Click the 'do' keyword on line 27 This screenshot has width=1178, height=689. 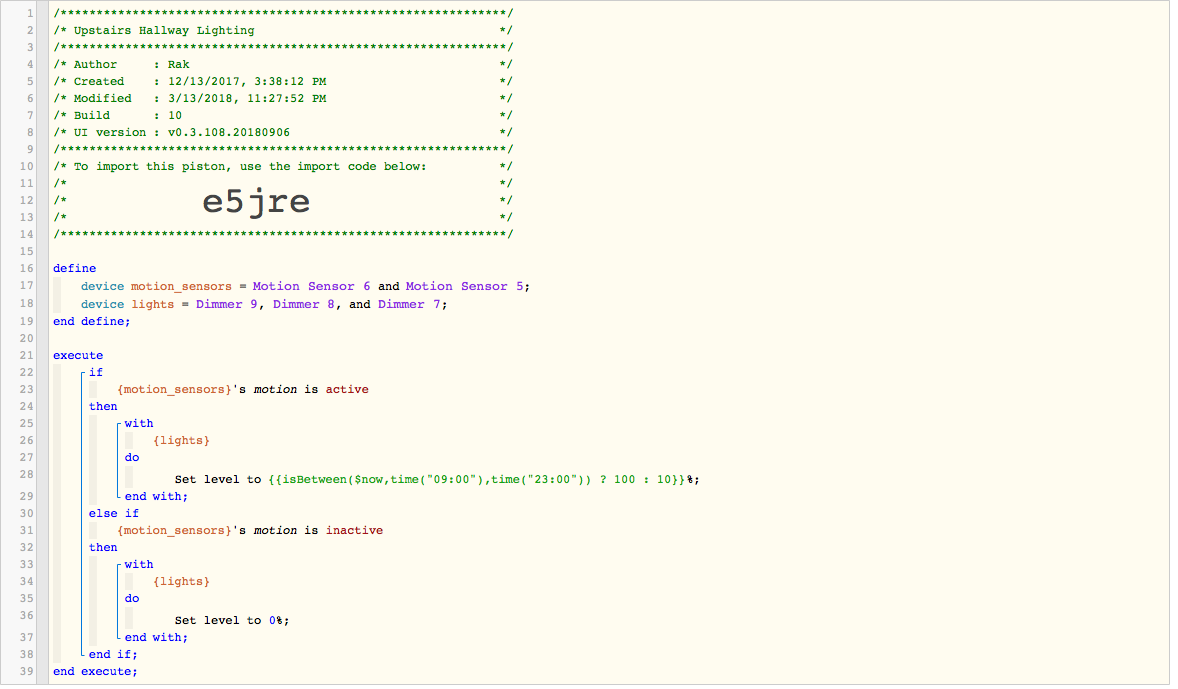pyautogui.click(x=132, y=458)
